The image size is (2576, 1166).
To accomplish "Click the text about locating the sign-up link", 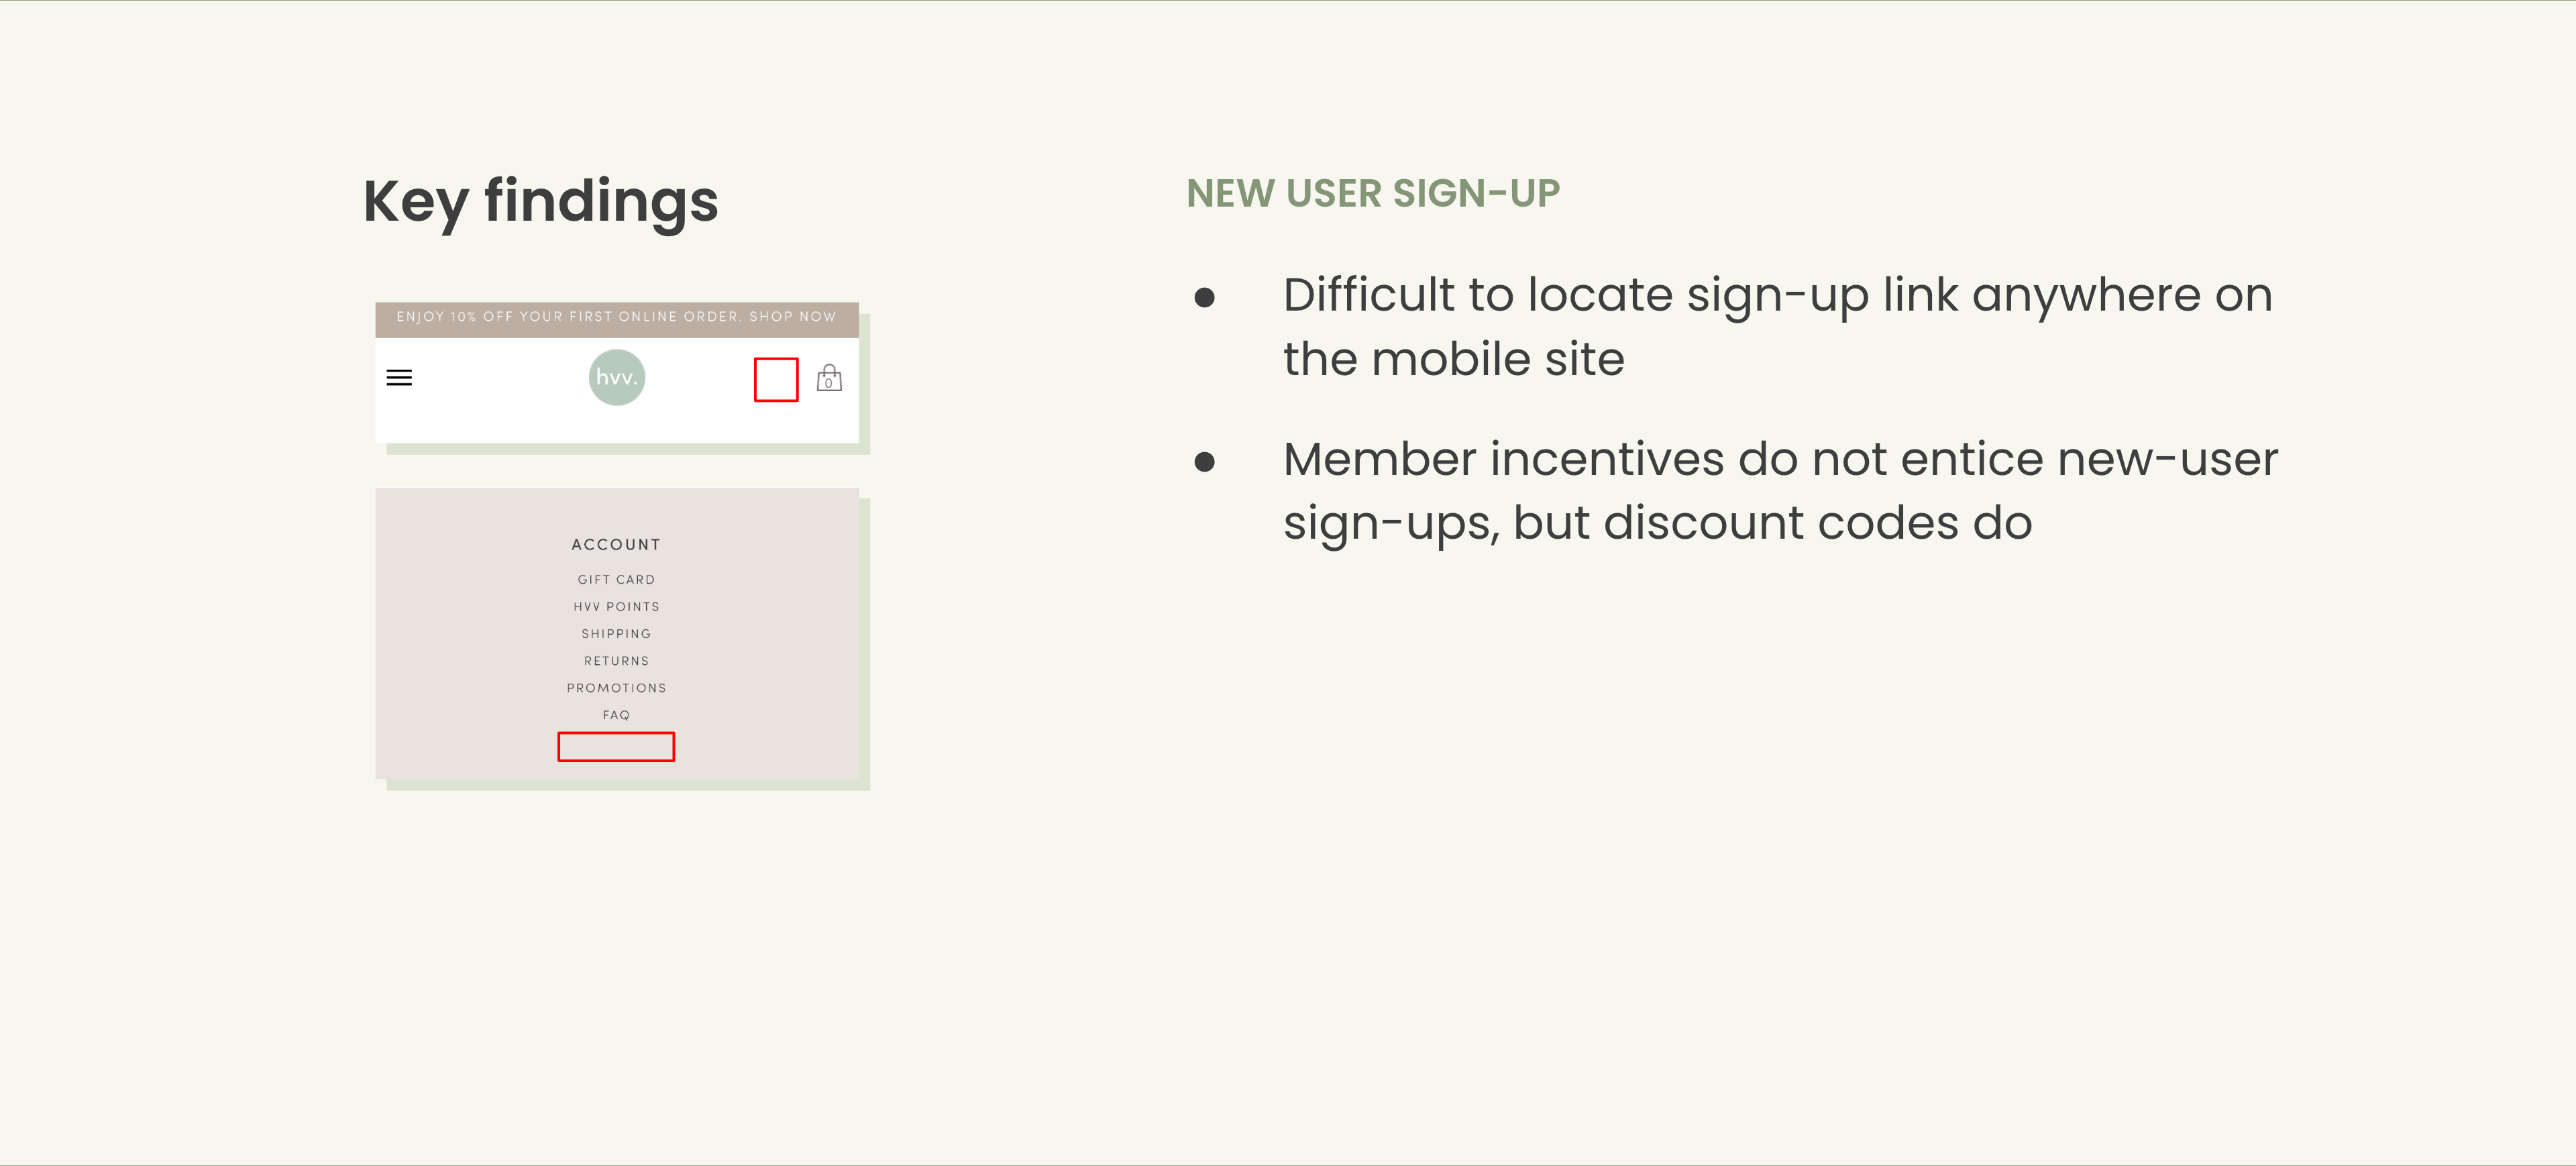I will (1777, 326).
